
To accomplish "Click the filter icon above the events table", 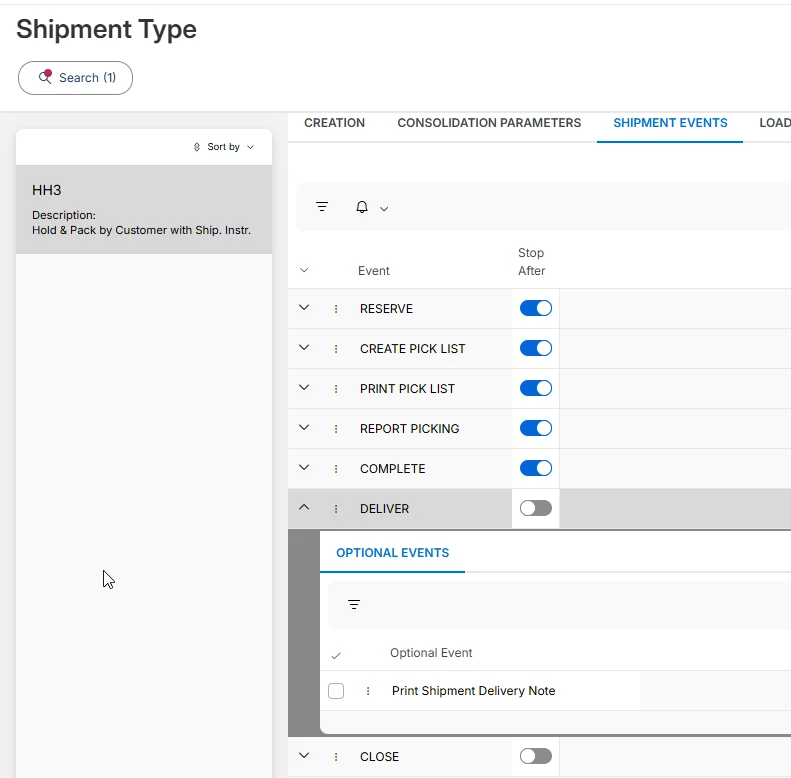I will pos(322,207).
